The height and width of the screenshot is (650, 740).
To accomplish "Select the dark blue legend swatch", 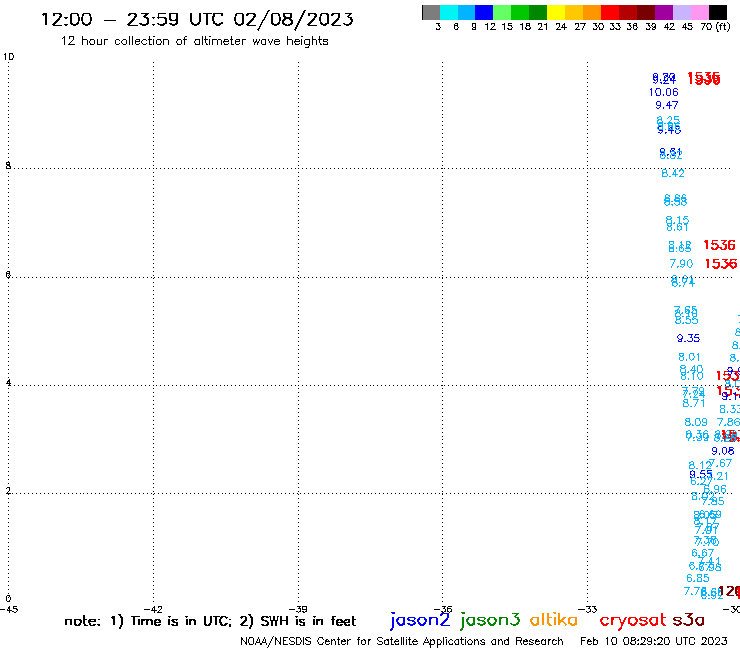I will (484, 12).
